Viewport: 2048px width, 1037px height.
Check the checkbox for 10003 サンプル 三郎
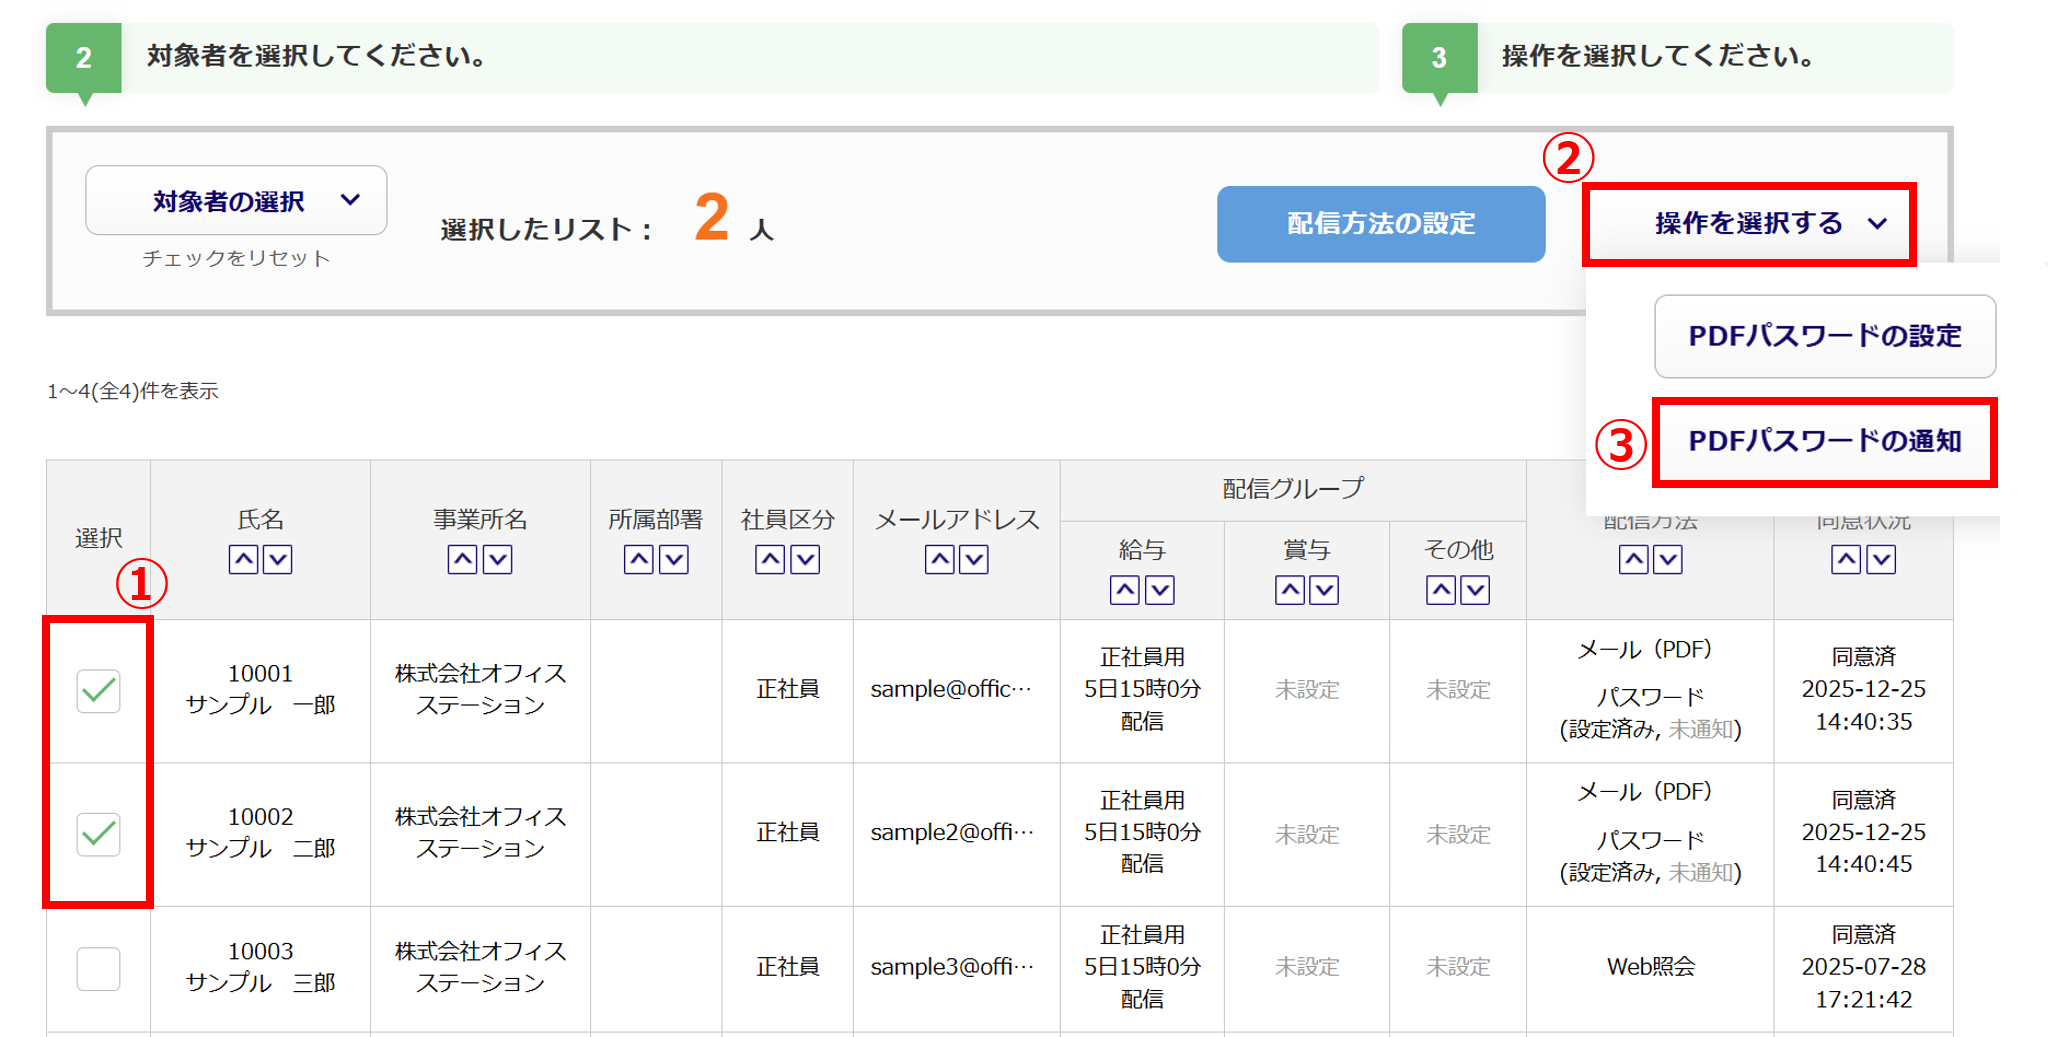99,968
